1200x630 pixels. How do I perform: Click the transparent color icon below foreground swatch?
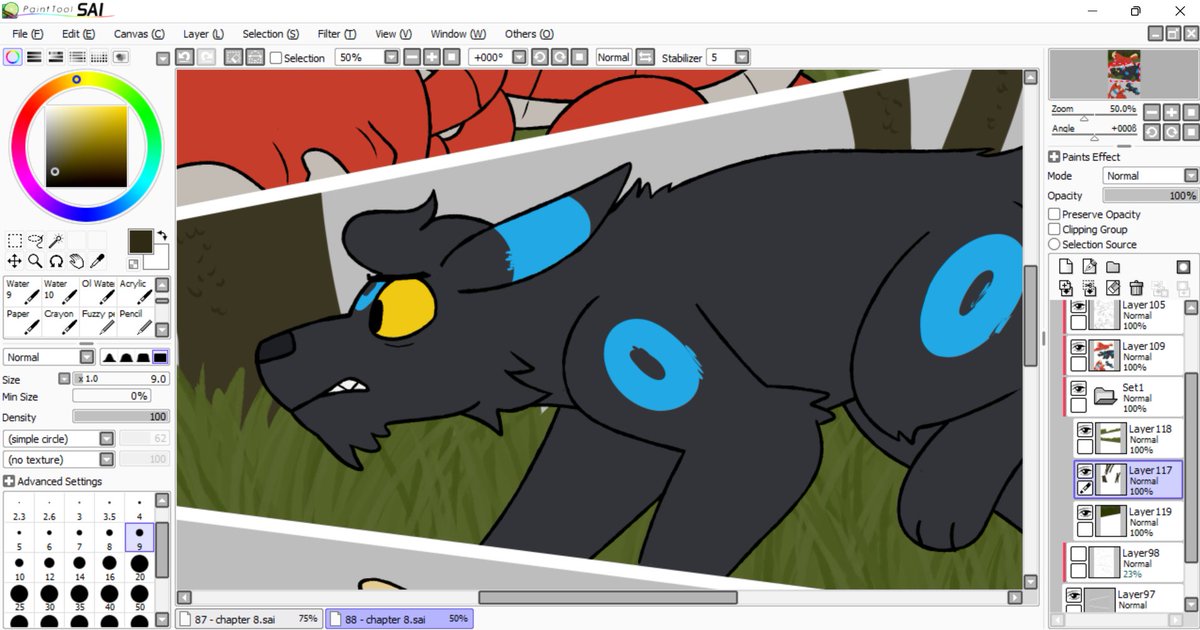[x=134, y=264]
